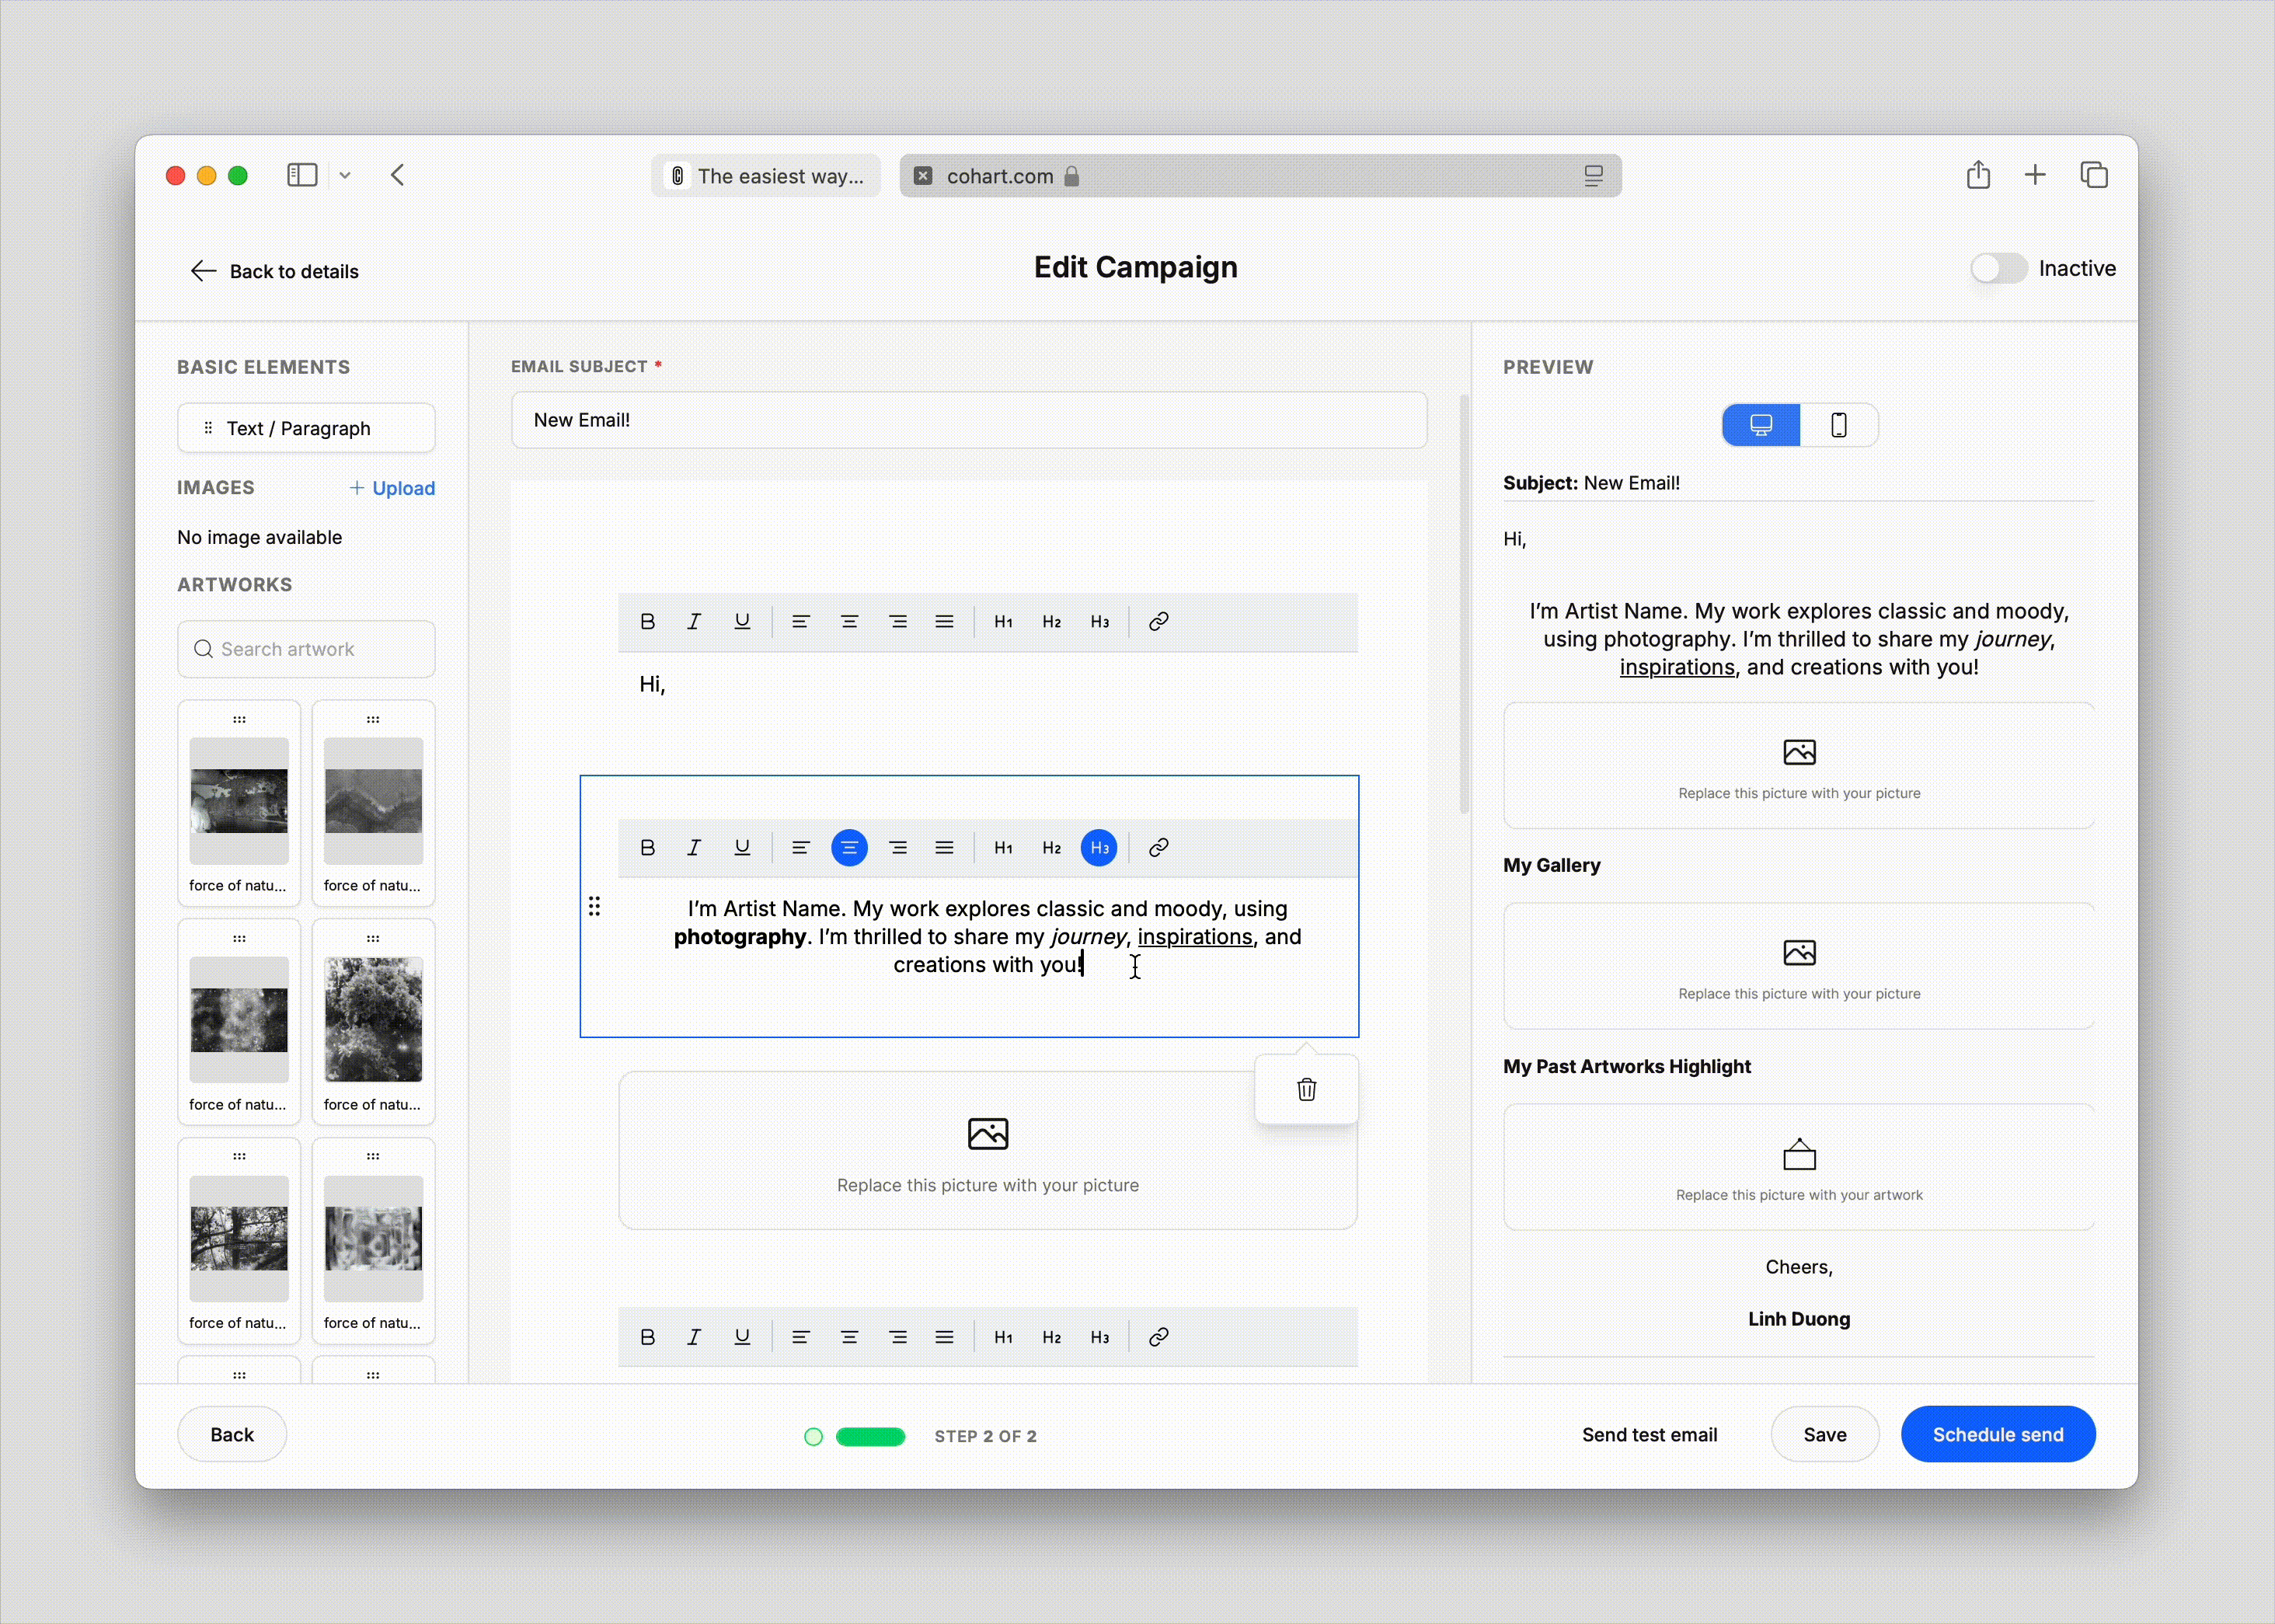This screenshot has height=1624, width=2275.
Task: Show the Safari tab overview
Action: pos(2093,175)
